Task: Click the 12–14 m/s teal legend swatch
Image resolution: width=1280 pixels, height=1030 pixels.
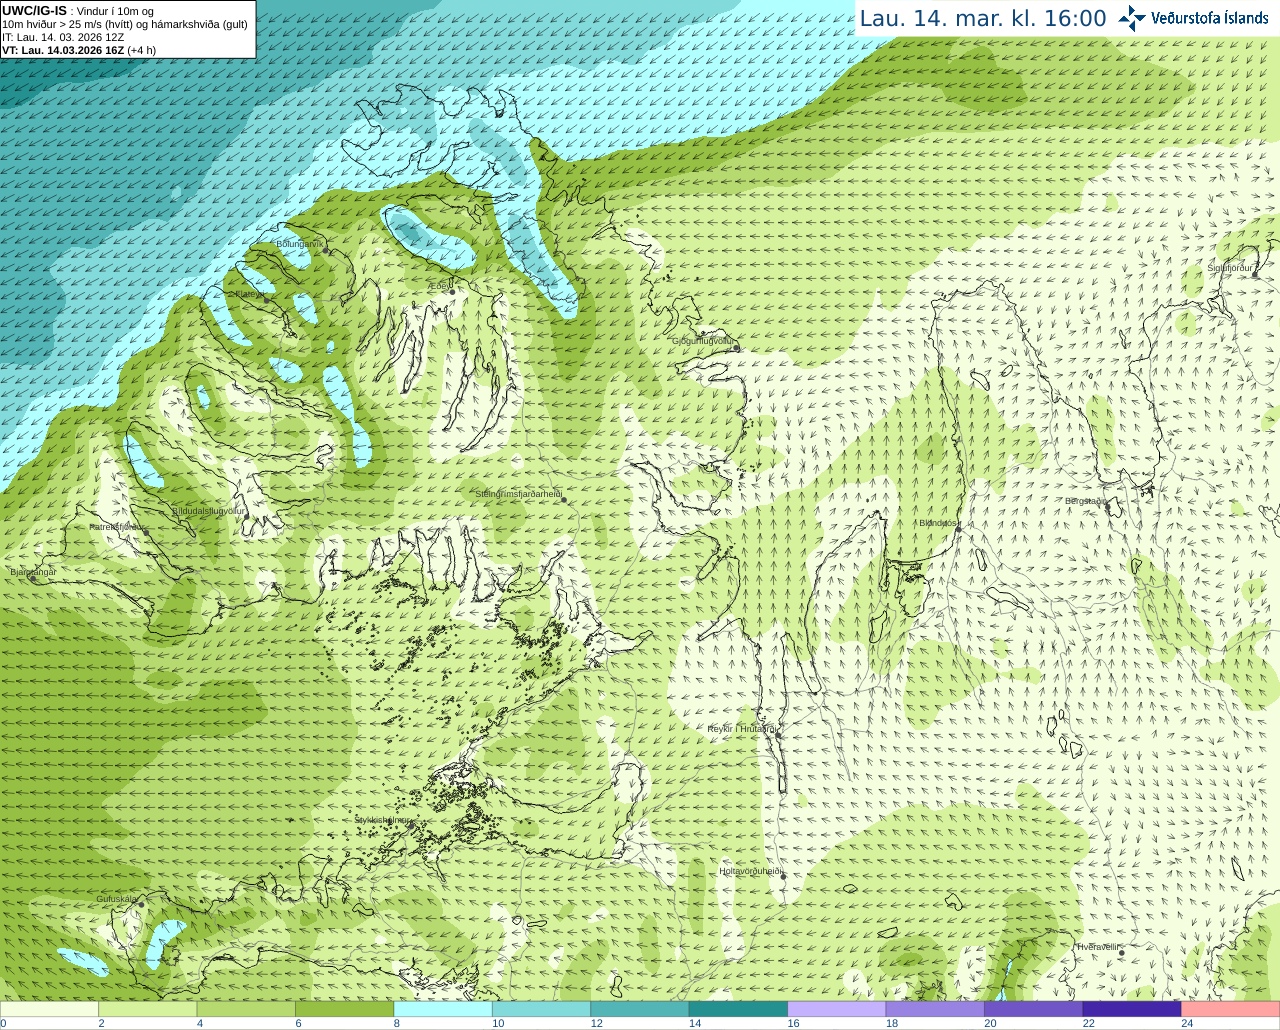Action: click(x=640, y=1009)
